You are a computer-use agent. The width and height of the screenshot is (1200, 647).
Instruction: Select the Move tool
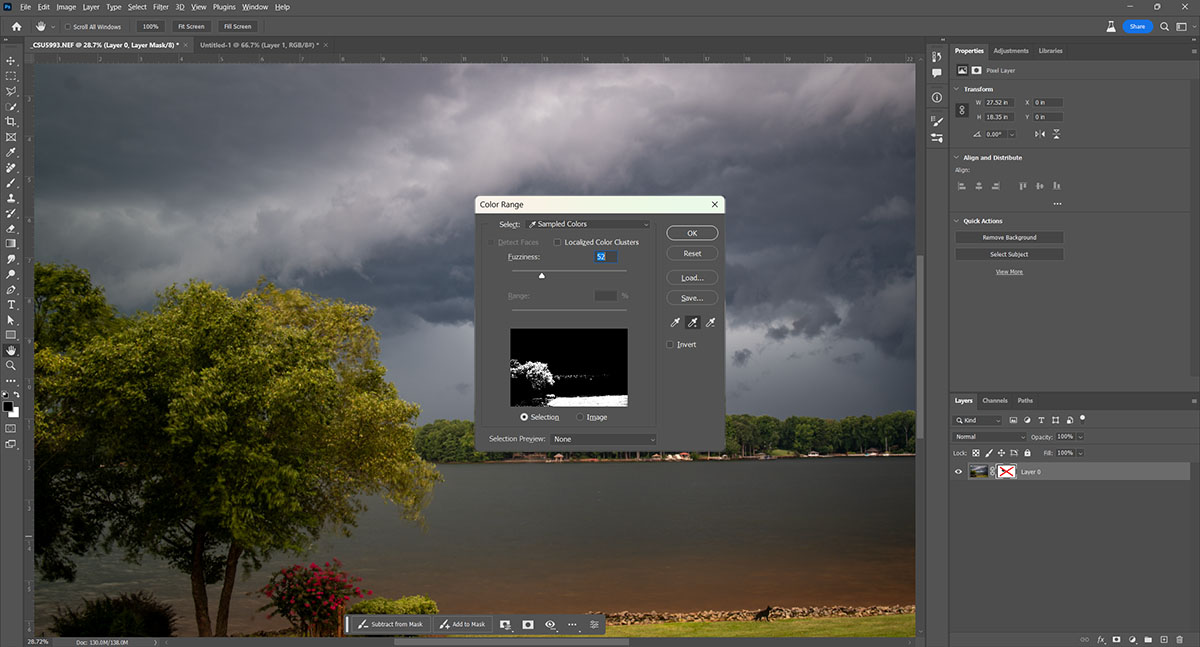11,61
